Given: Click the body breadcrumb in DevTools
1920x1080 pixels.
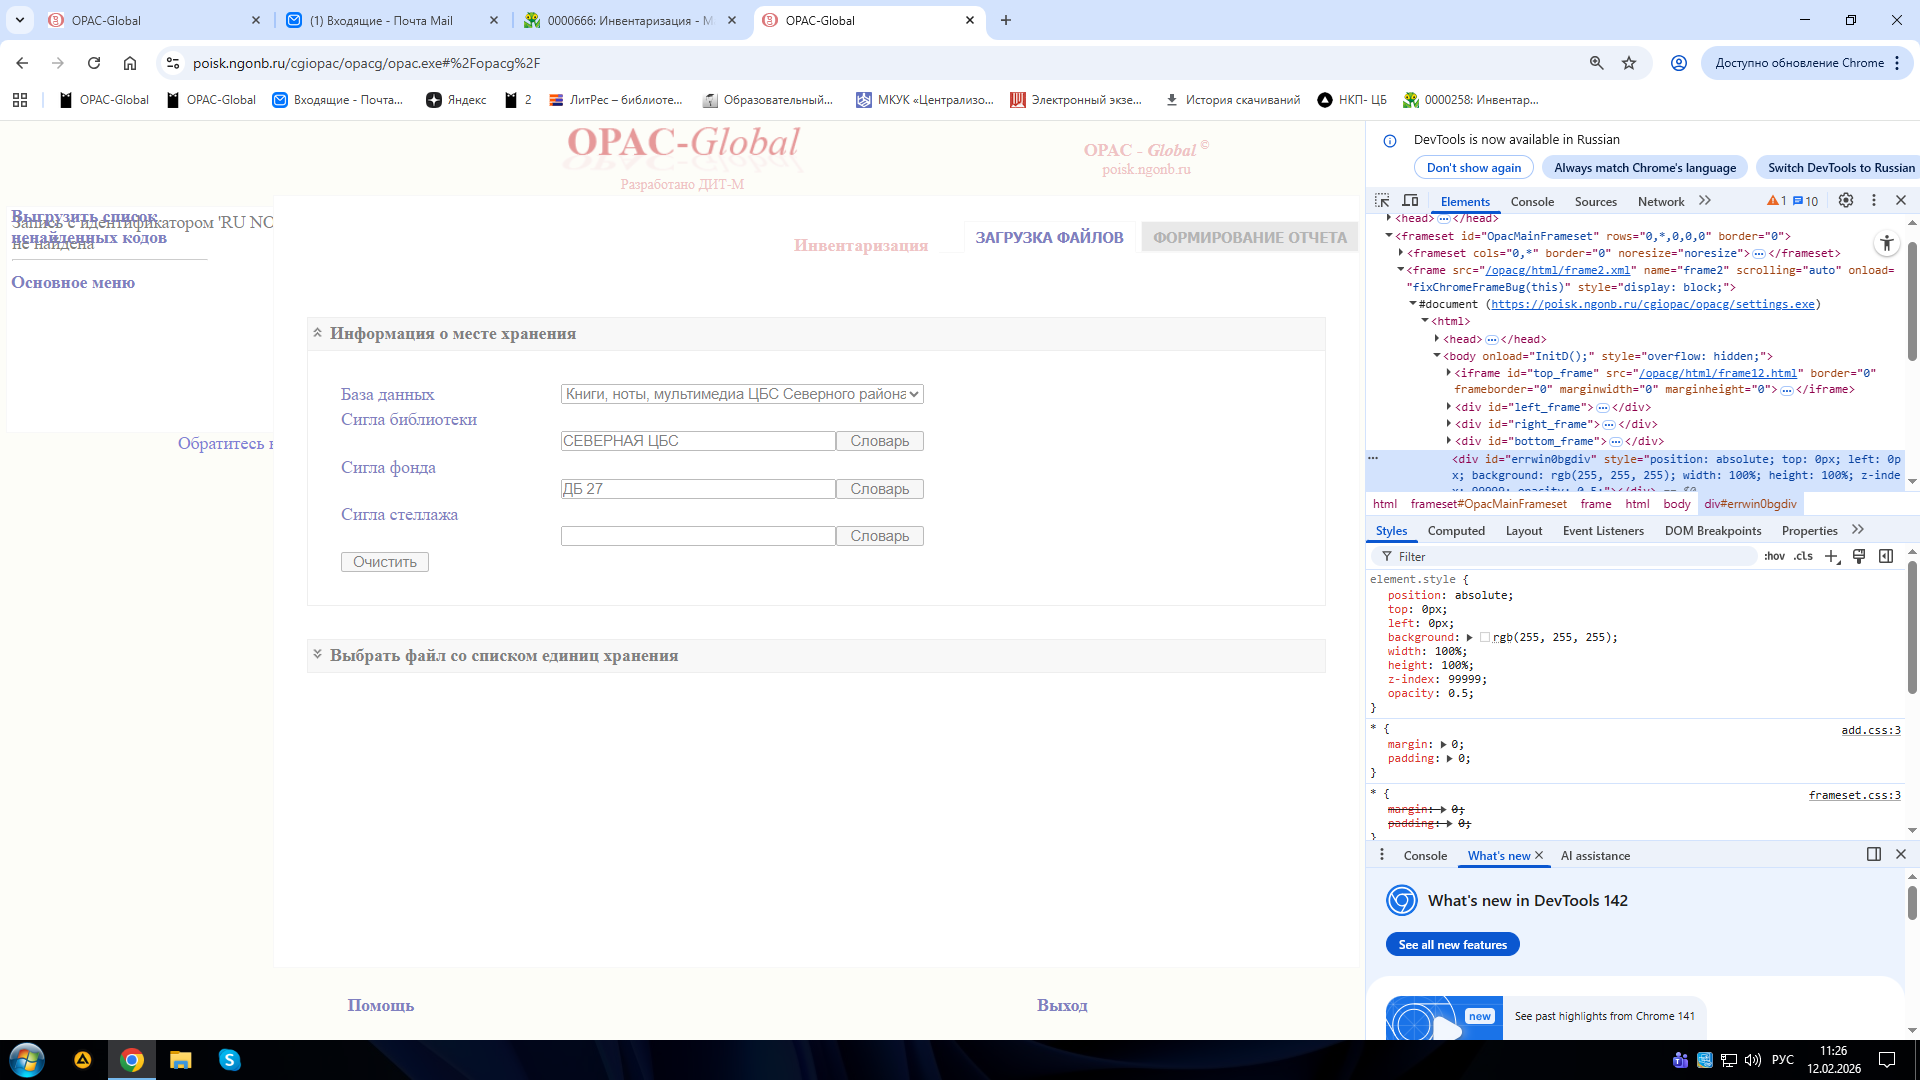Looking at the screenshot, I should [x=1677, y=504].
